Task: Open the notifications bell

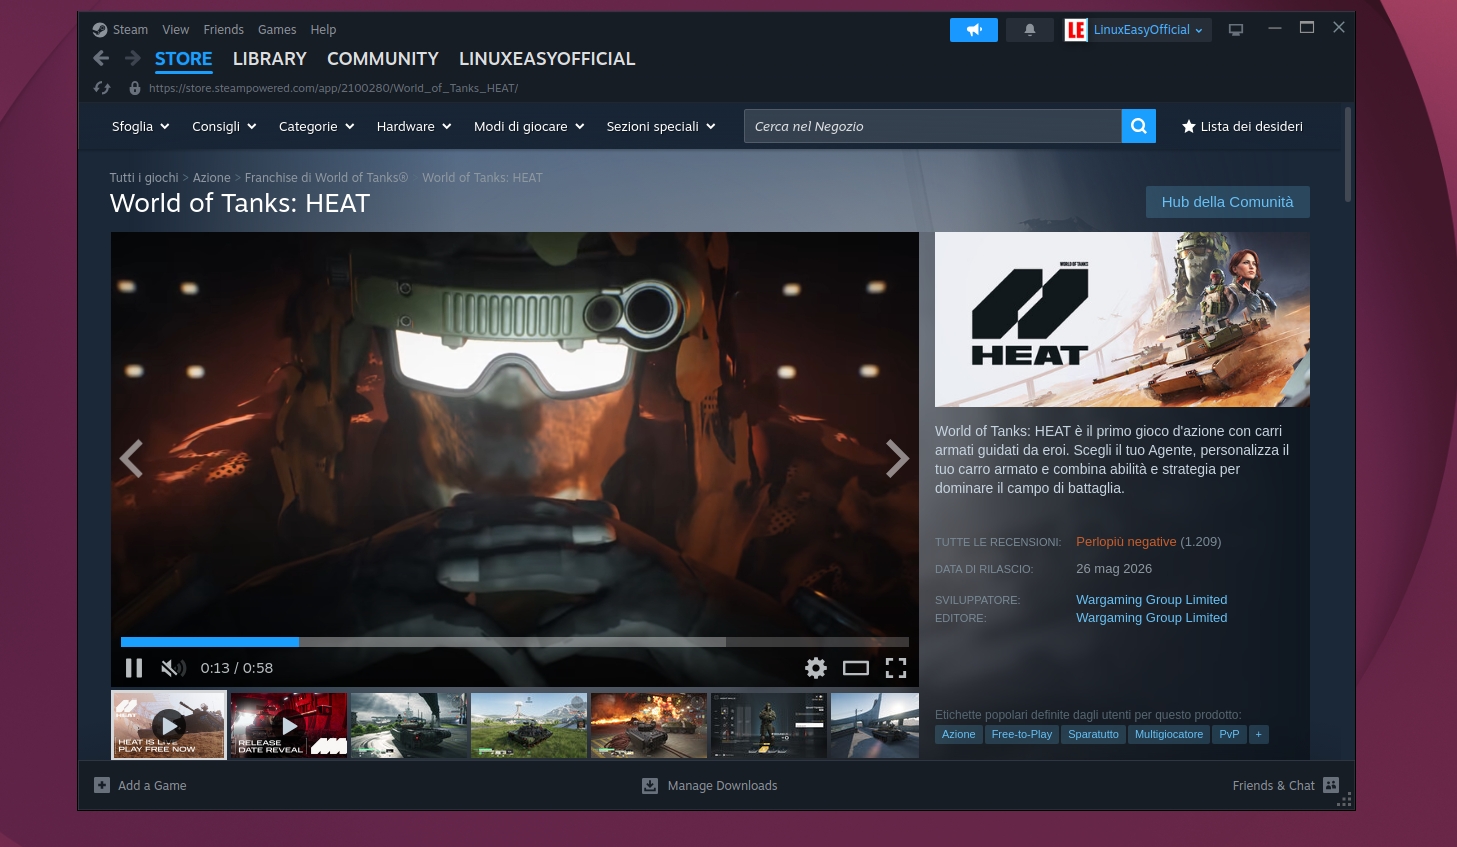Action: point(1029,30)
